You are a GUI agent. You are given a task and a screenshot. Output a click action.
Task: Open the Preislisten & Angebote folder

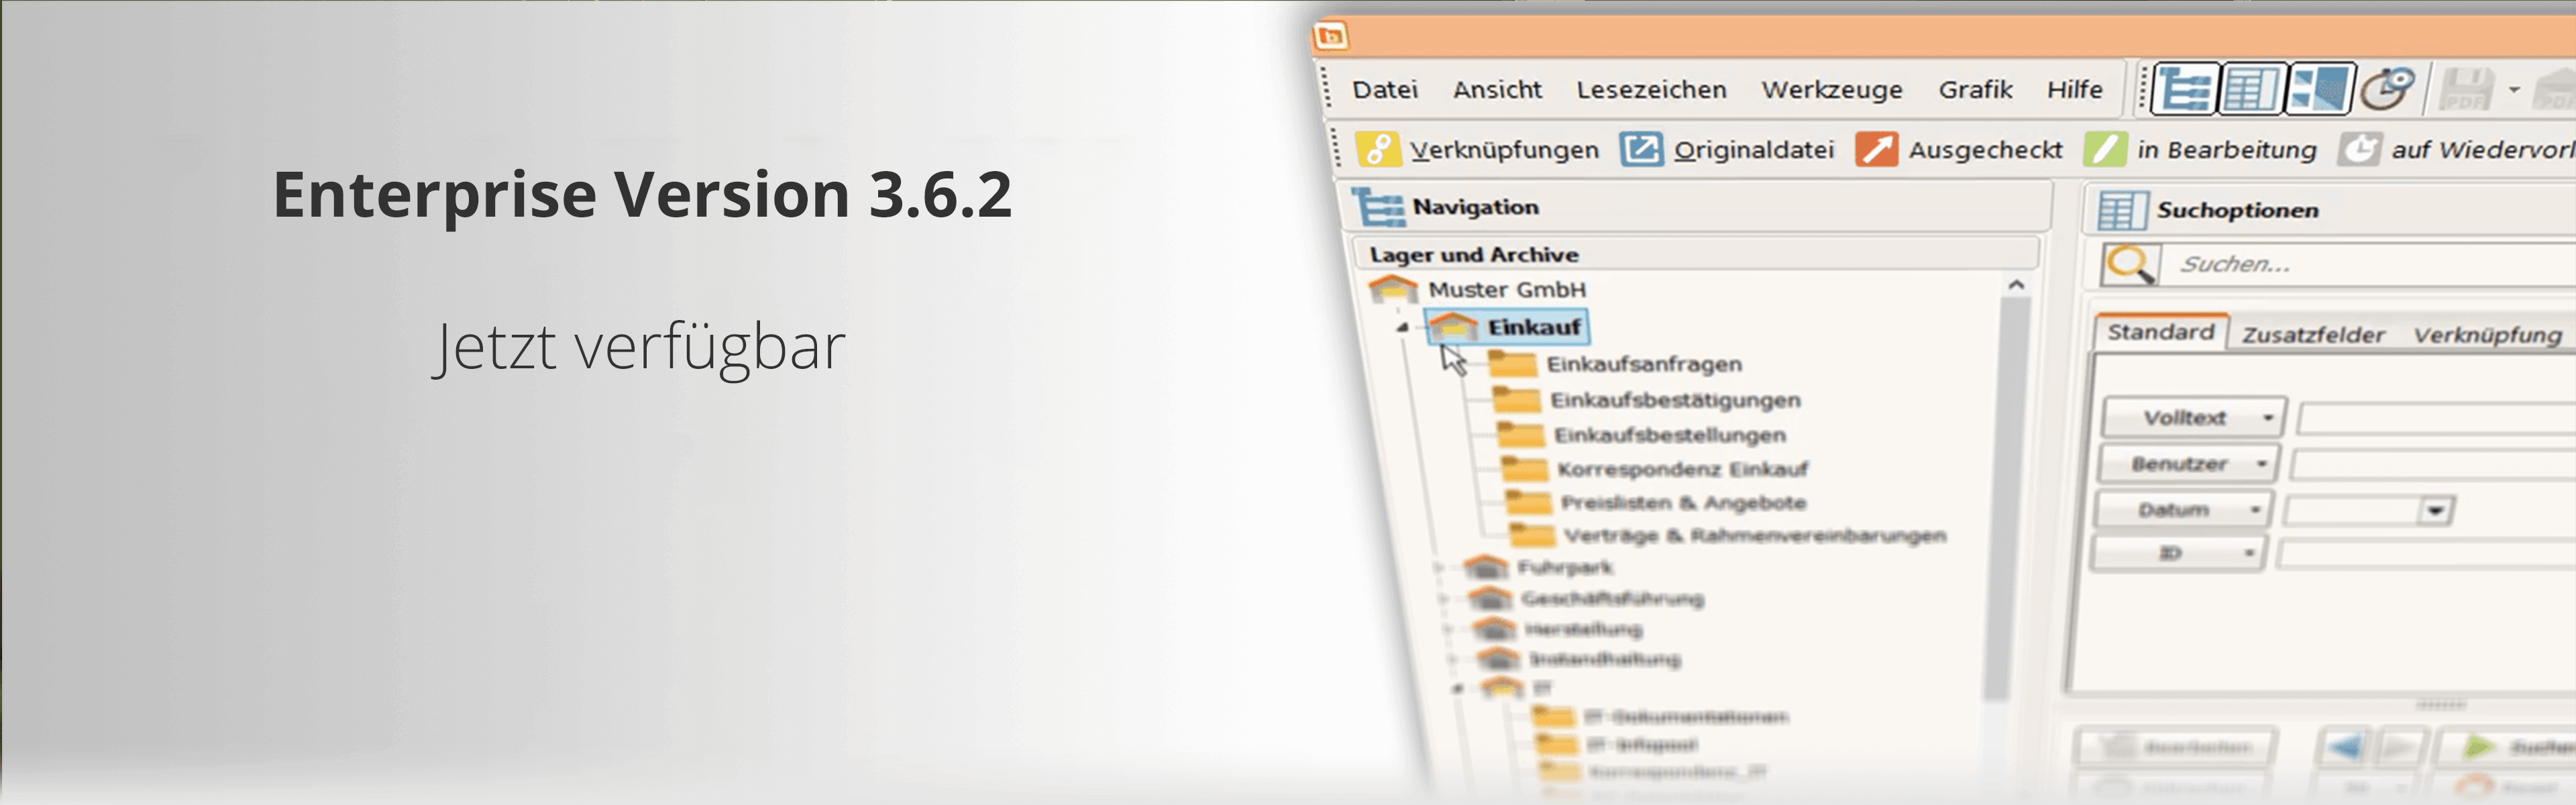pos(1683,502)
